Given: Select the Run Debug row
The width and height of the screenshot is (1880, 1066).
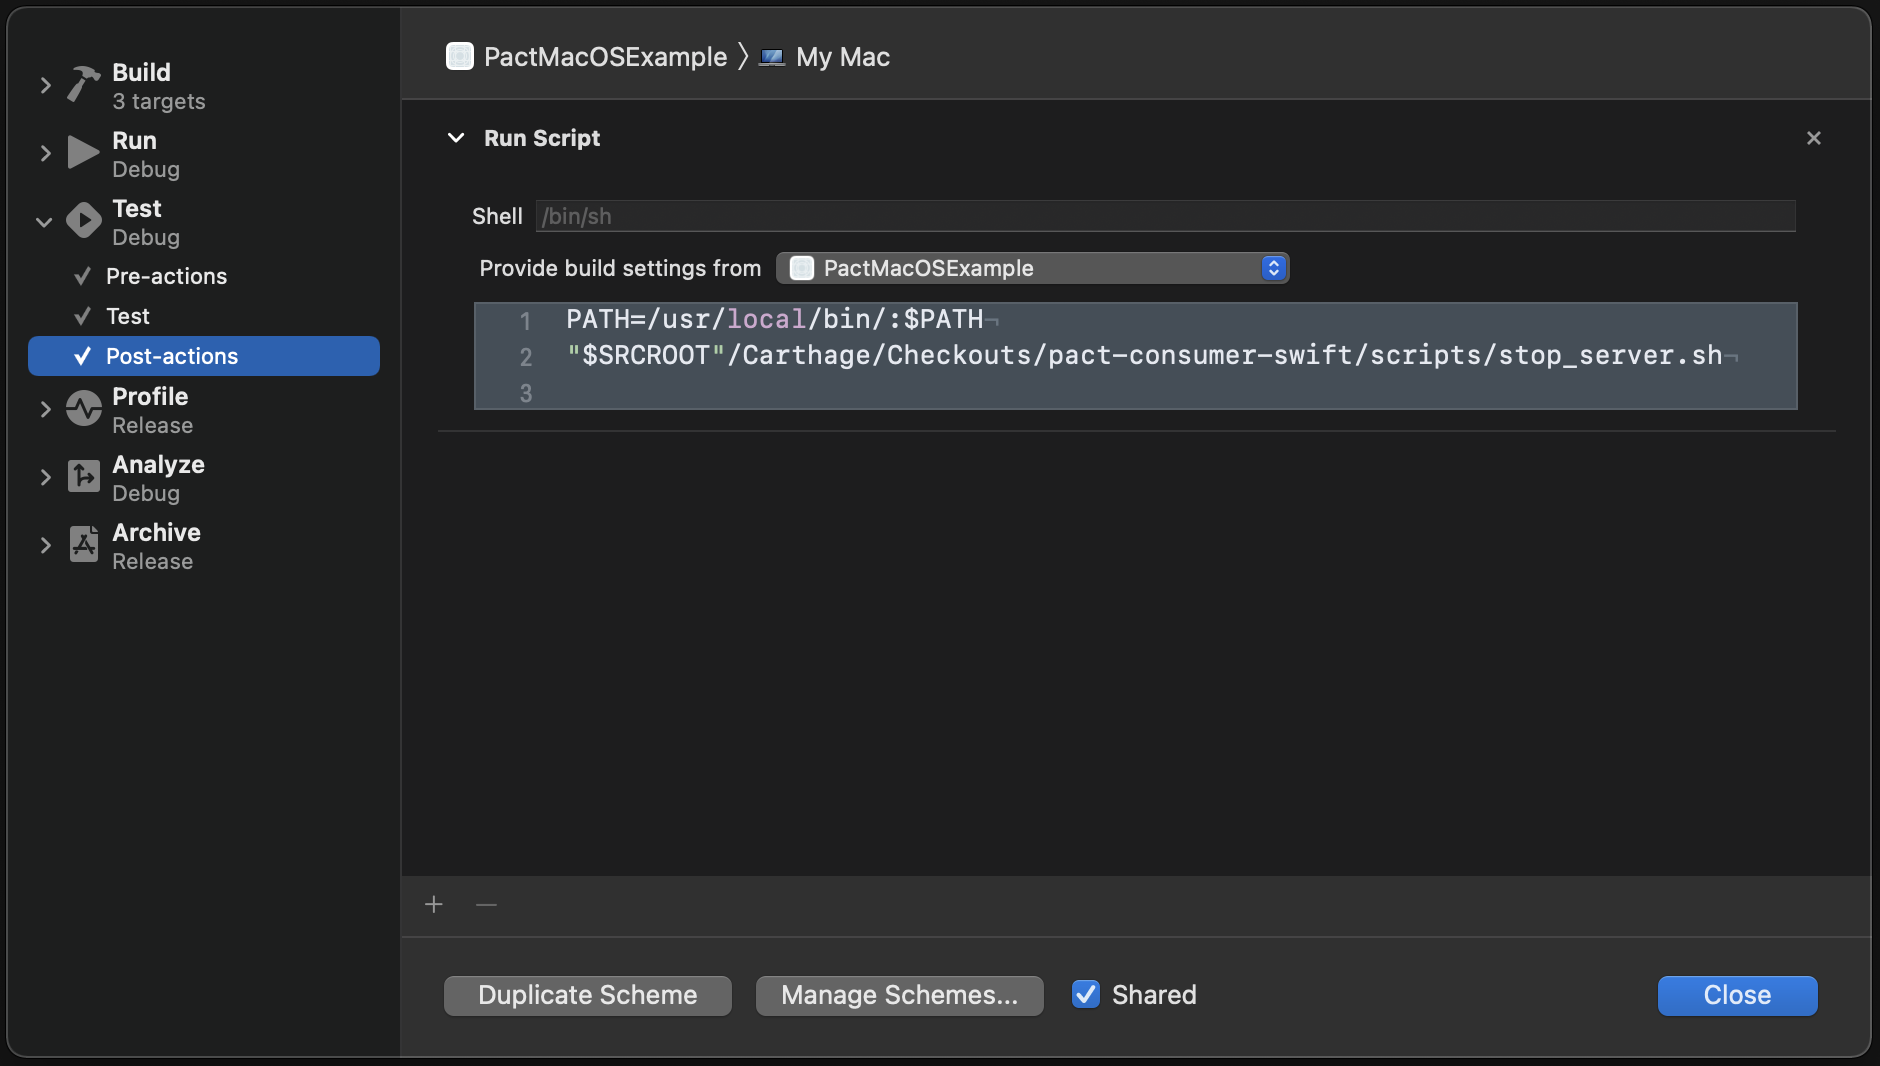Looking at the screenshot, I should point(204,154).
